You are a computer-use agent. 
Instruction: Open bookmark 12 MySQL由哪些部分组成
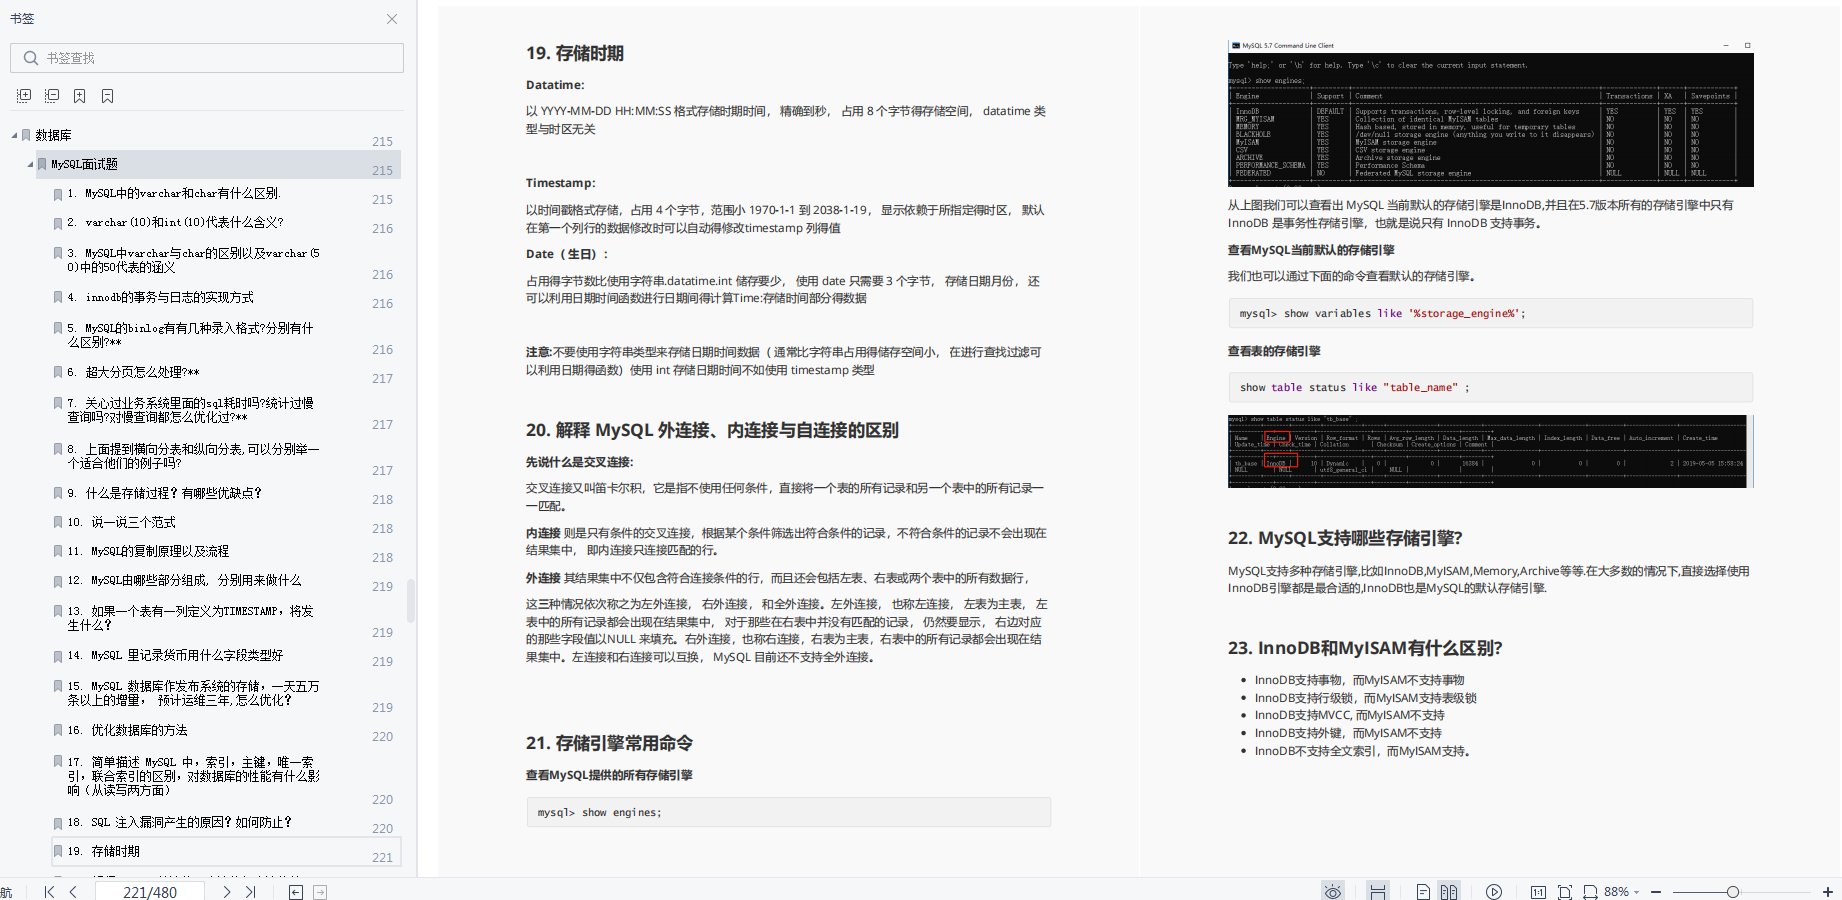coord(184,580)
